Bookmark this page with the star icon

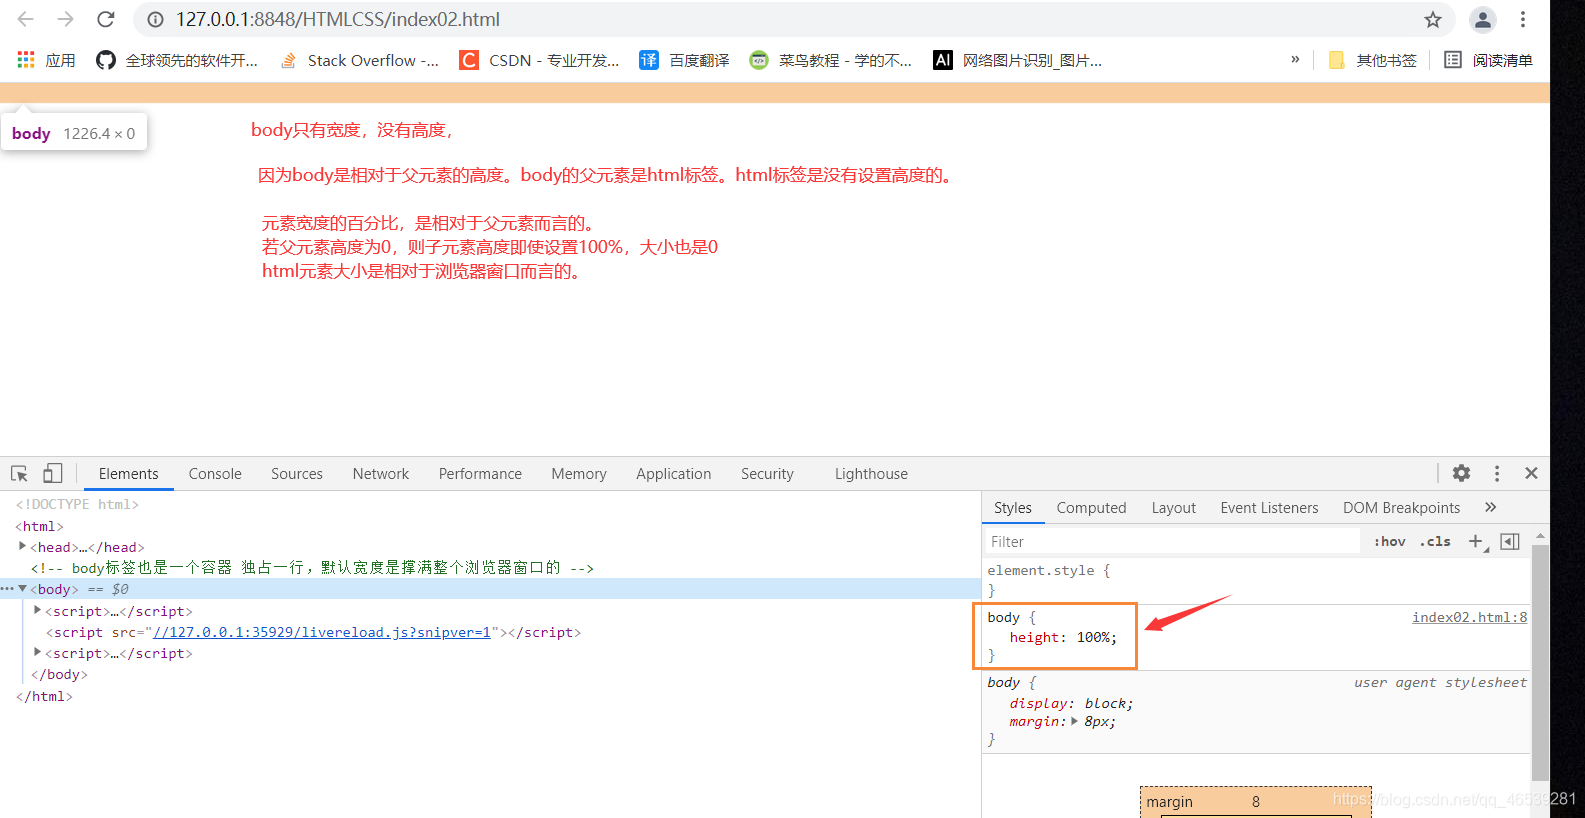(x=1433, y=19)
